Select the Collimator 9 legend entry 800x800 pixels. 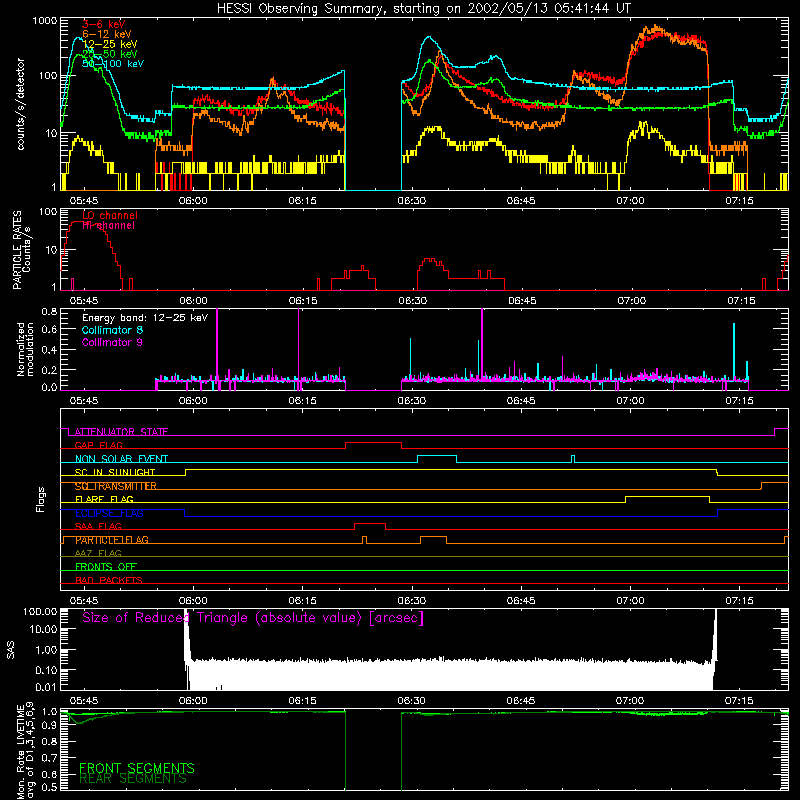pos(112,342)
